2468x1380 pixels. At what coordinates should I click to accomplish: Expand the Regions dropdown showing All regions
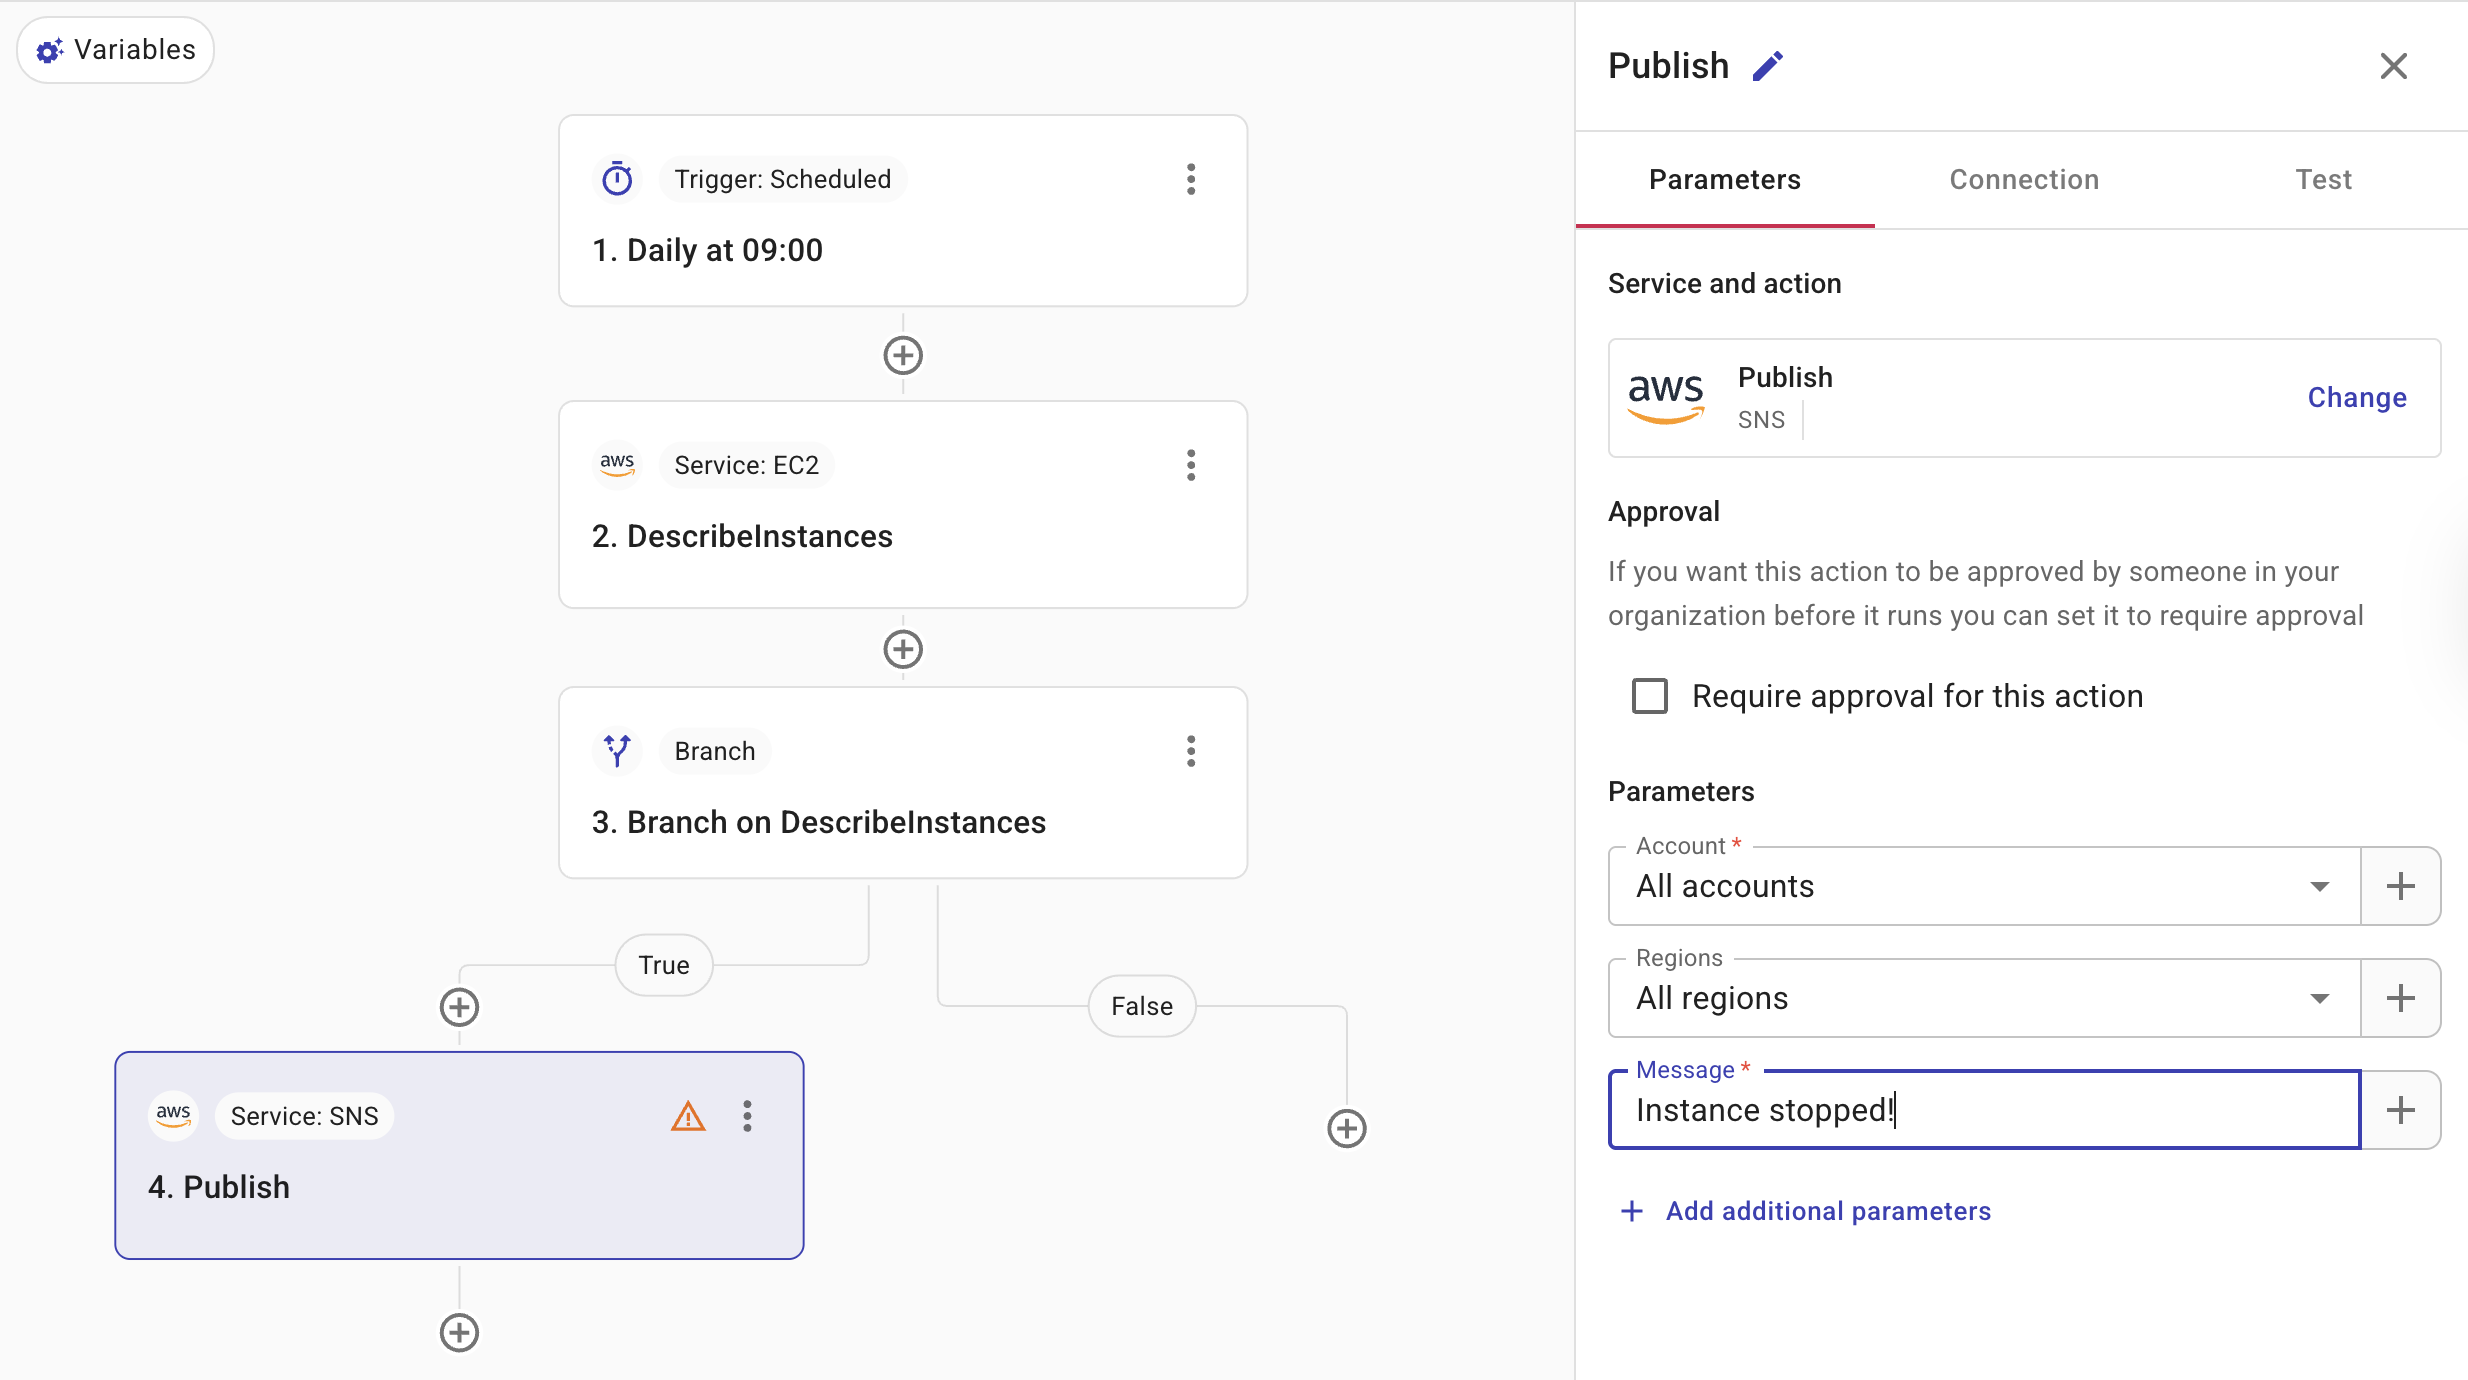pos(2318,999)
